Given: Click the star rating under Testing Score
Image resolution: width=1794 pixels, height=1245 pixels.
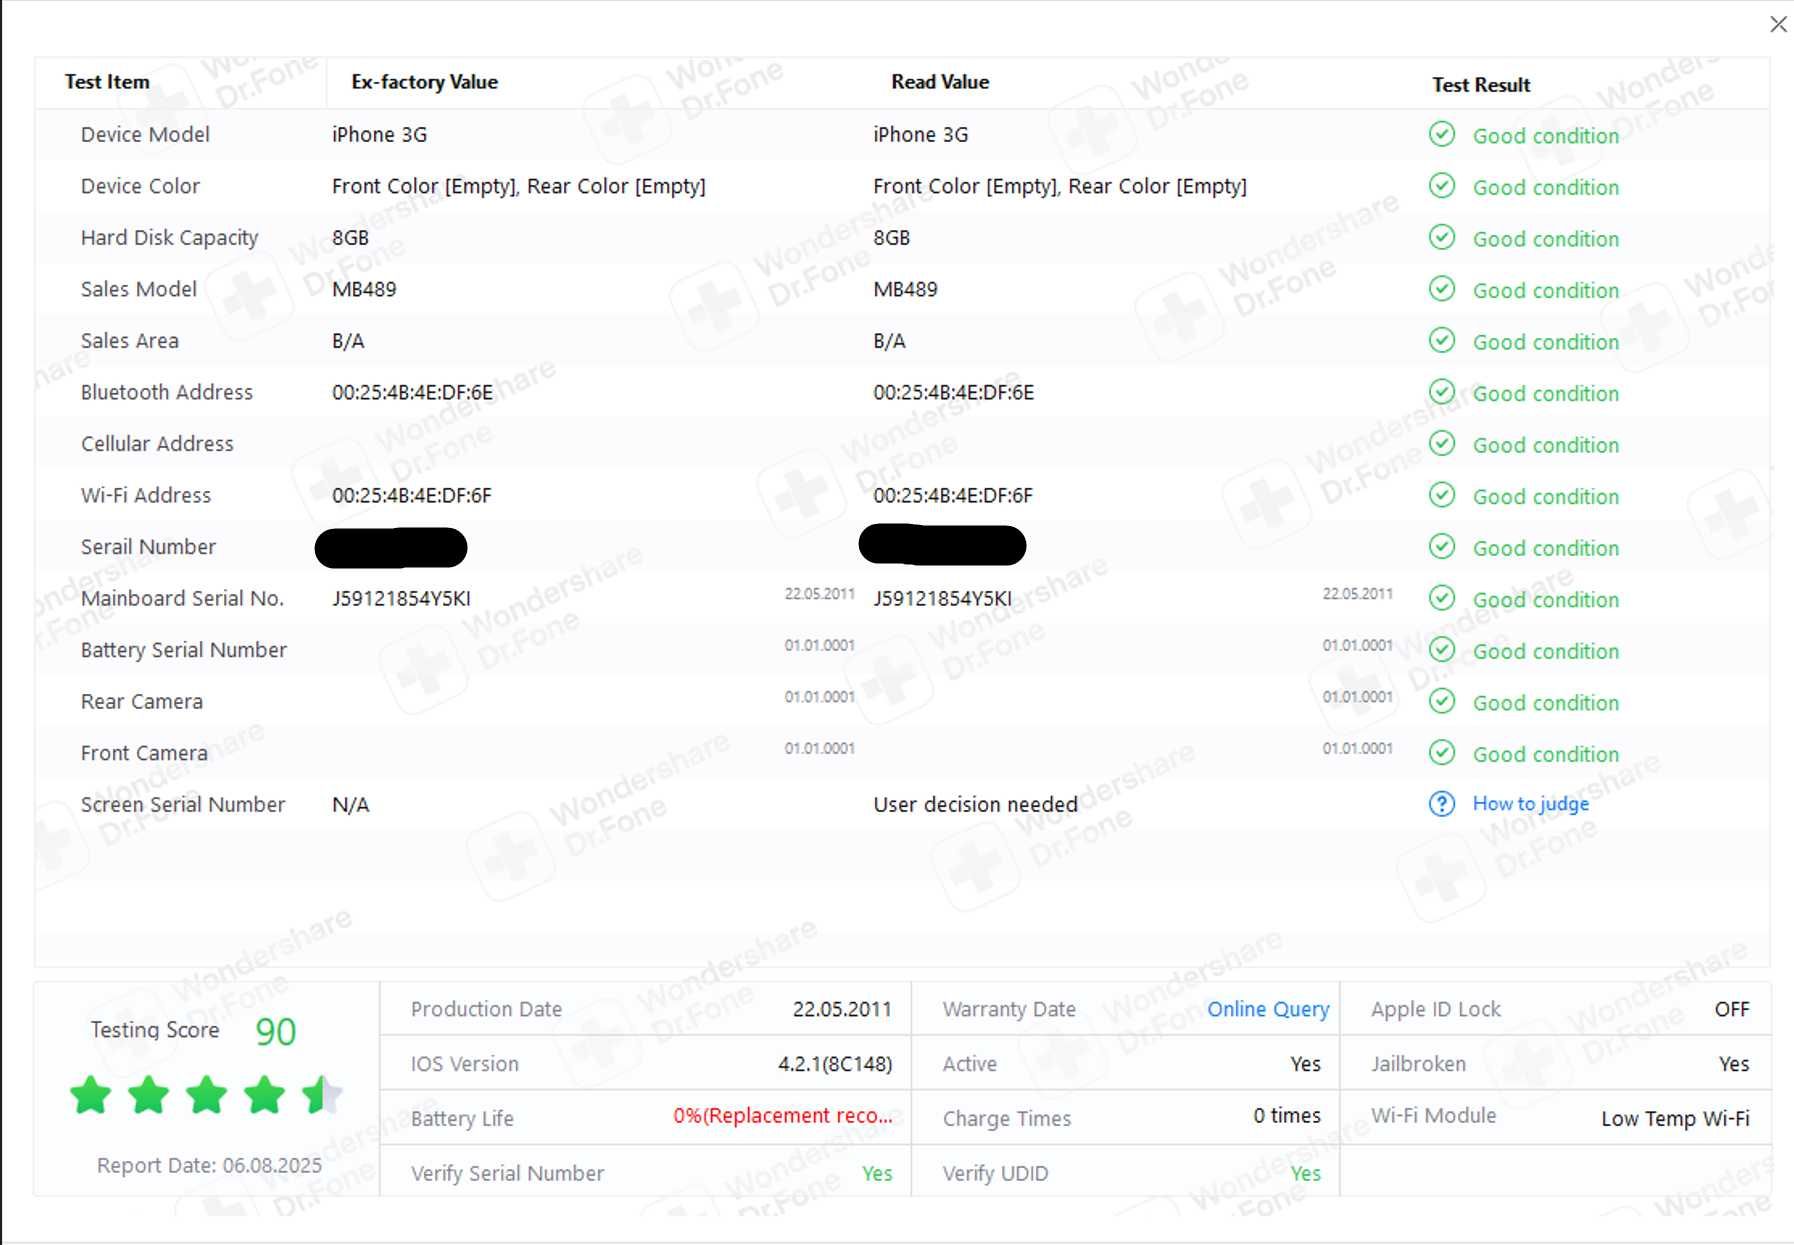Looking at the screenshot, I should 206,1095.
